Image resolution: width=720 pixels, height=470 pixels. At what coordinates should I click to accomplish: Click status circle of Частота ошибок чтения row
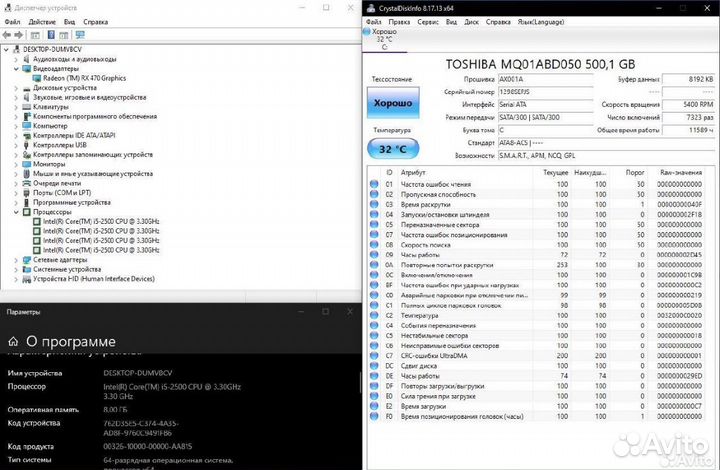[x=374, y=184]
